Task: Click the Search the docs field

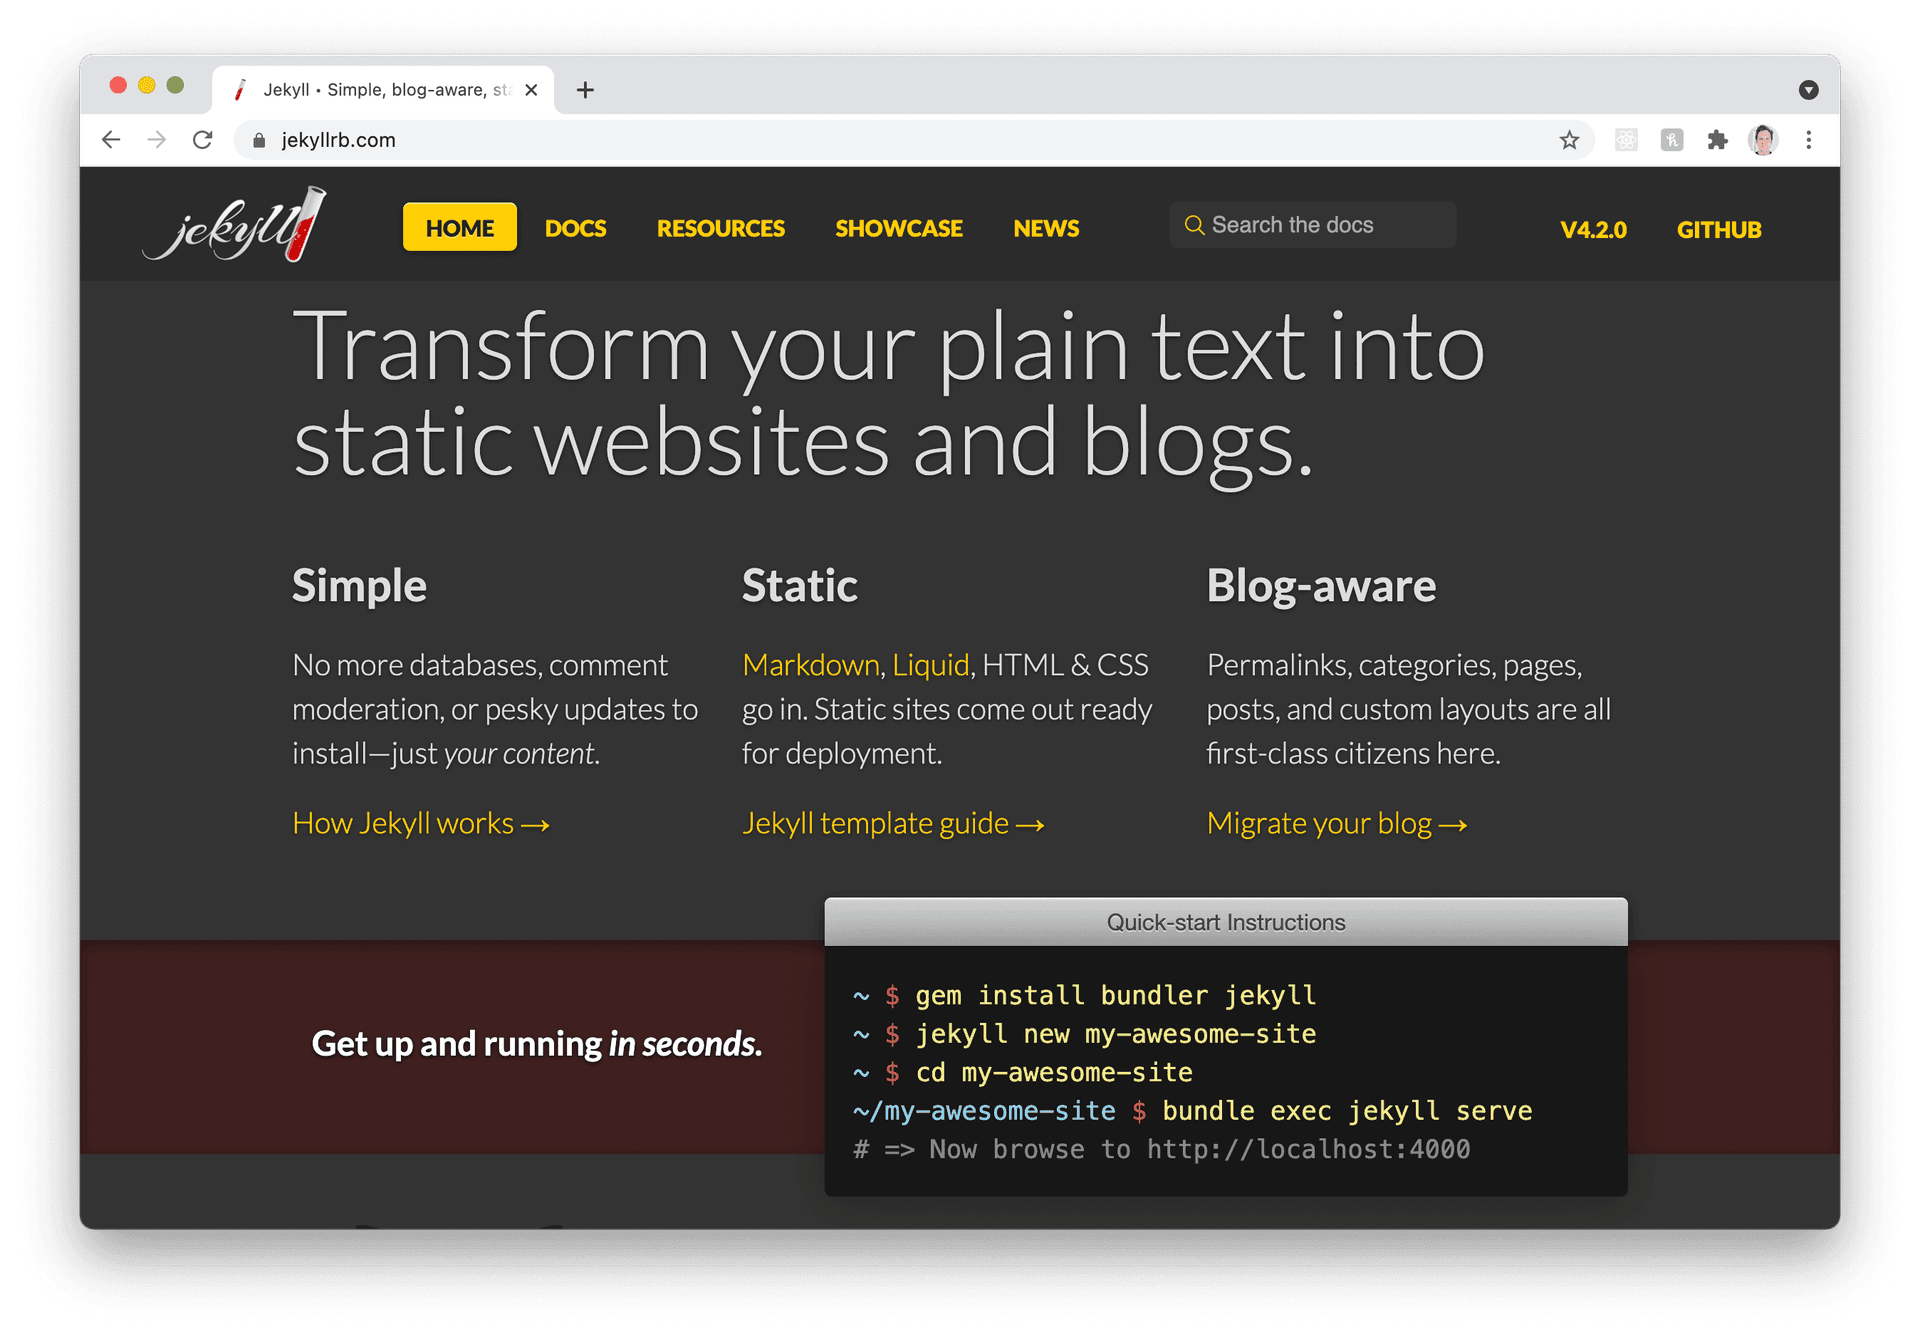Action: pos(1312,225)
